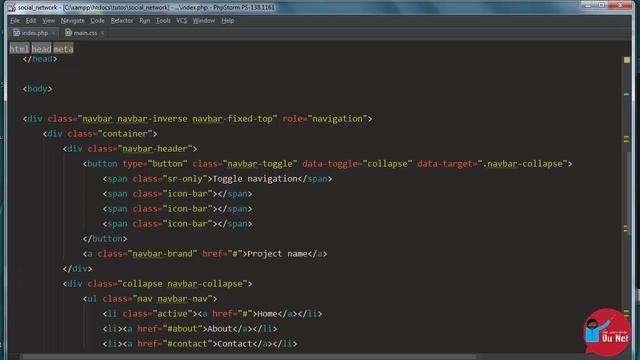Click the inspection status indicator atop the gutter
640x360 pixels.
point(627,60)
